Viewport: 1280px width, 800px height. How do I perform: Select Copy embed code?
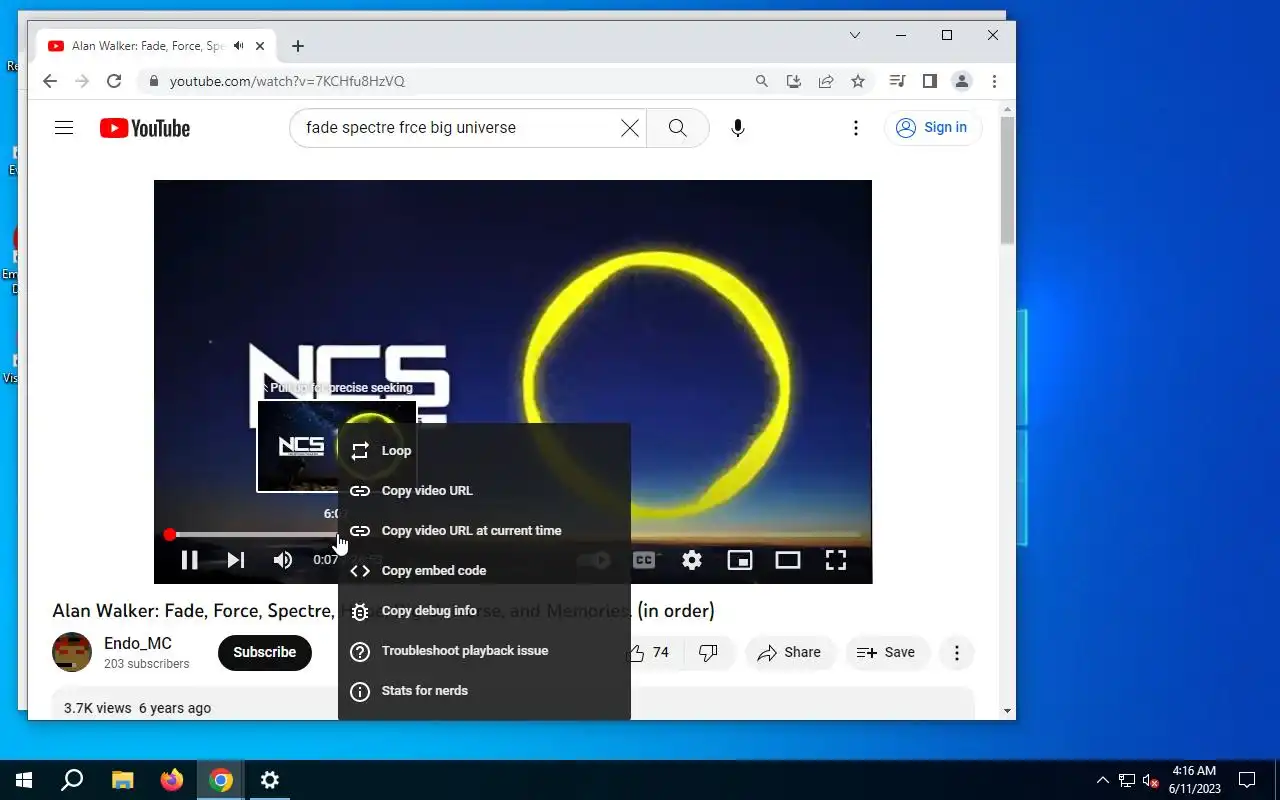484,570
